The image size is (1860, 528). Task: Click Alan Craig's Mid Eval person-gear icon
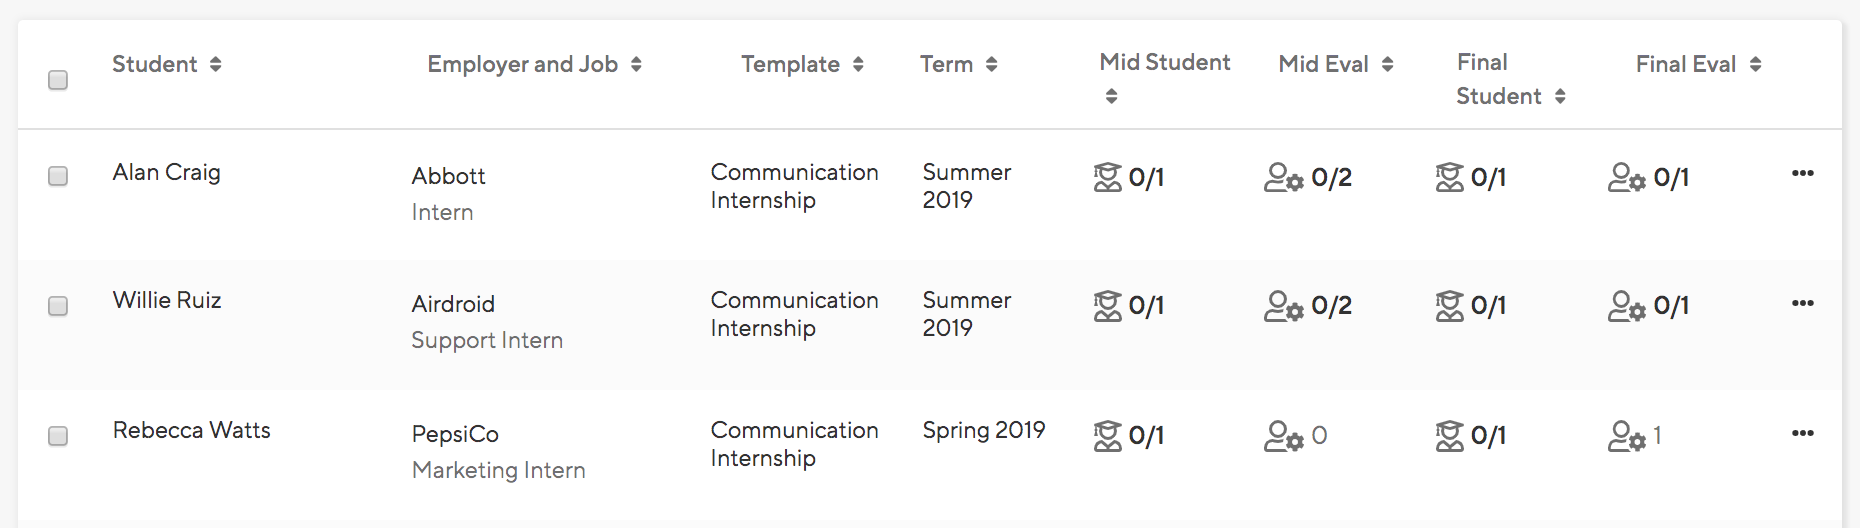point(1284,177)
